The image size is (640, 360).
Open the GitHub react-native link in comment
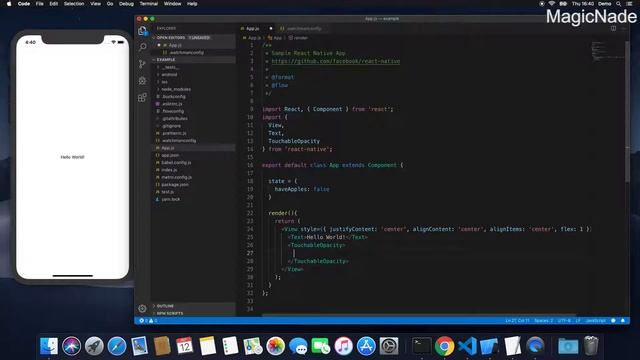(x=336, y=61)
